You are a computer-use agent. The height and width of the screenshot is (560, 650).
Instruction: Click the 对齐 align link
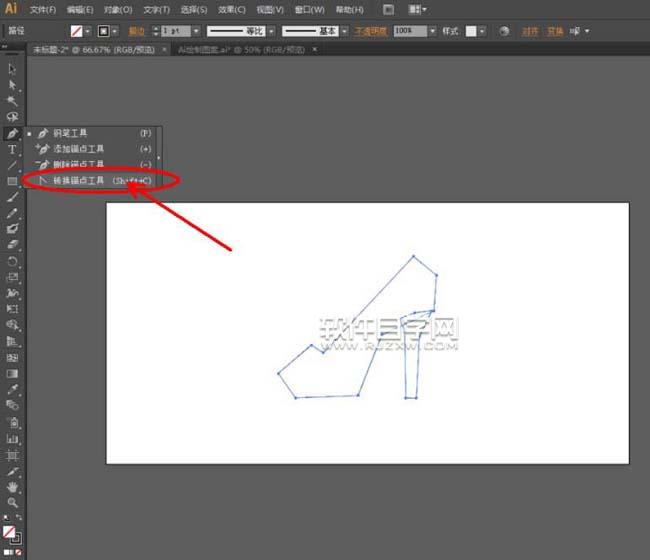point(529,31)
